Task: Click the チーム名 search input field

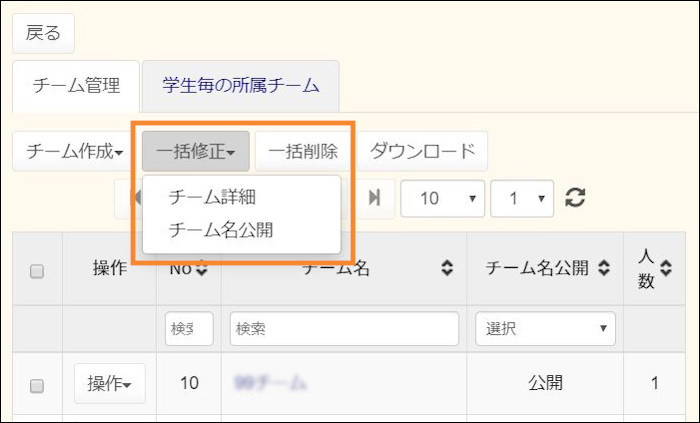Action: pos(343,327)
